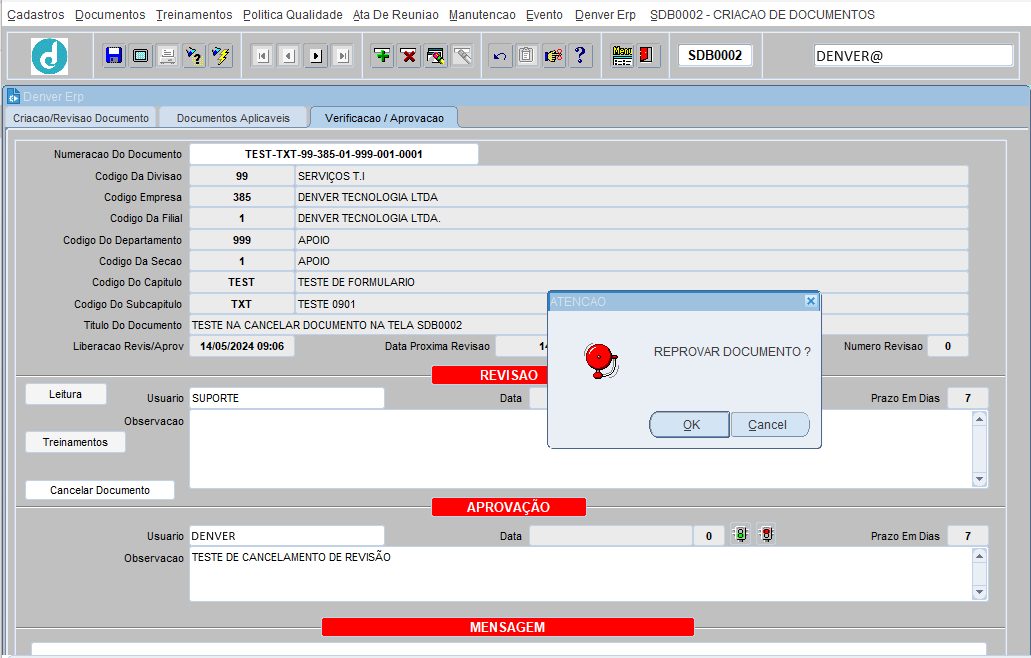Click the Numero Revisao field

[x=947, y=346]
